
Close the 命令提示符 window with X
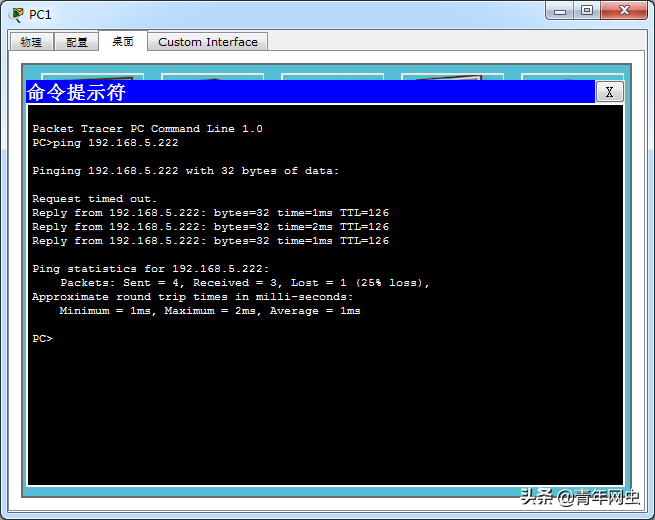coord(609,92)
